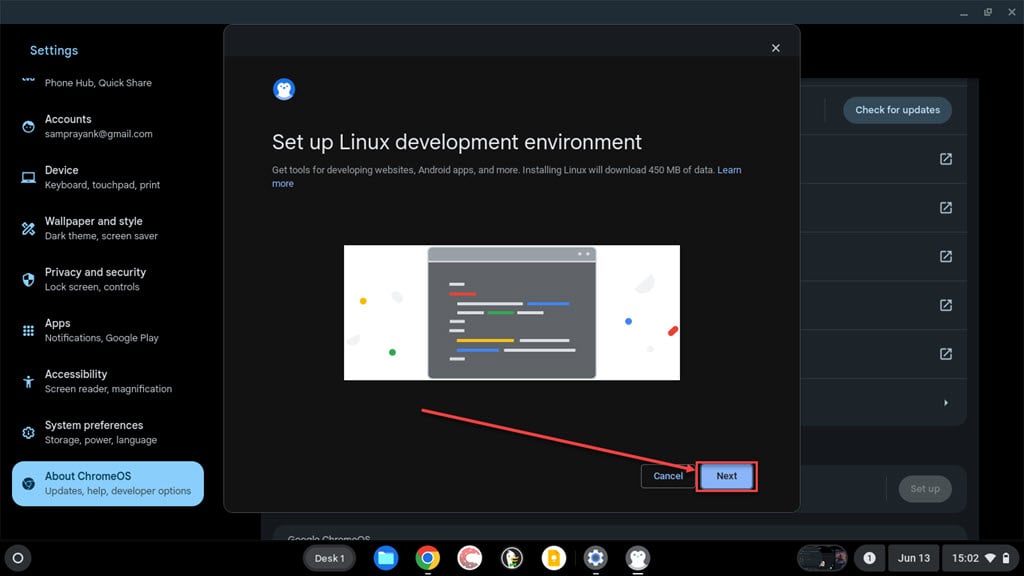This screenshot has width=1024, height=576.
Task: Click the Settings title heading
Action: [54, 50]
